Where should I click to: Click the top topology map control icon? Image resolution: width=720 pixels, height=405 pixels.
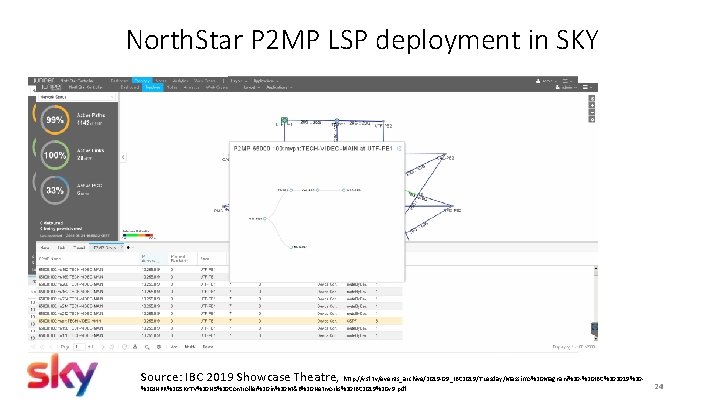tap(592, 99)
